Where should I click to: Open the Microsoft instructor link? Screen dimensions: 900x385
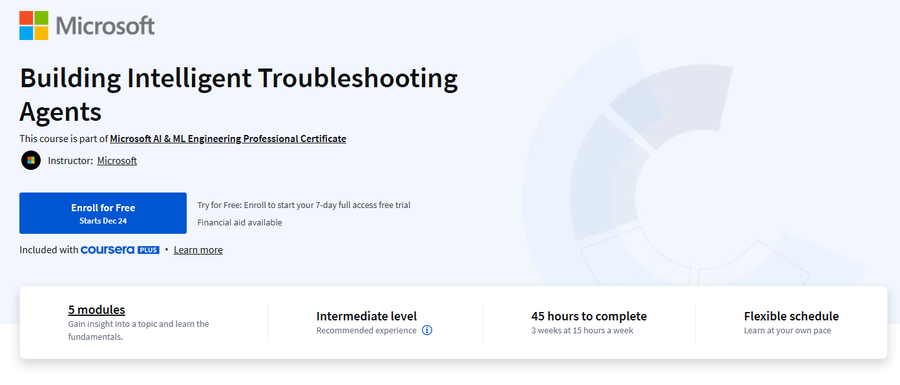click(117, 161)
